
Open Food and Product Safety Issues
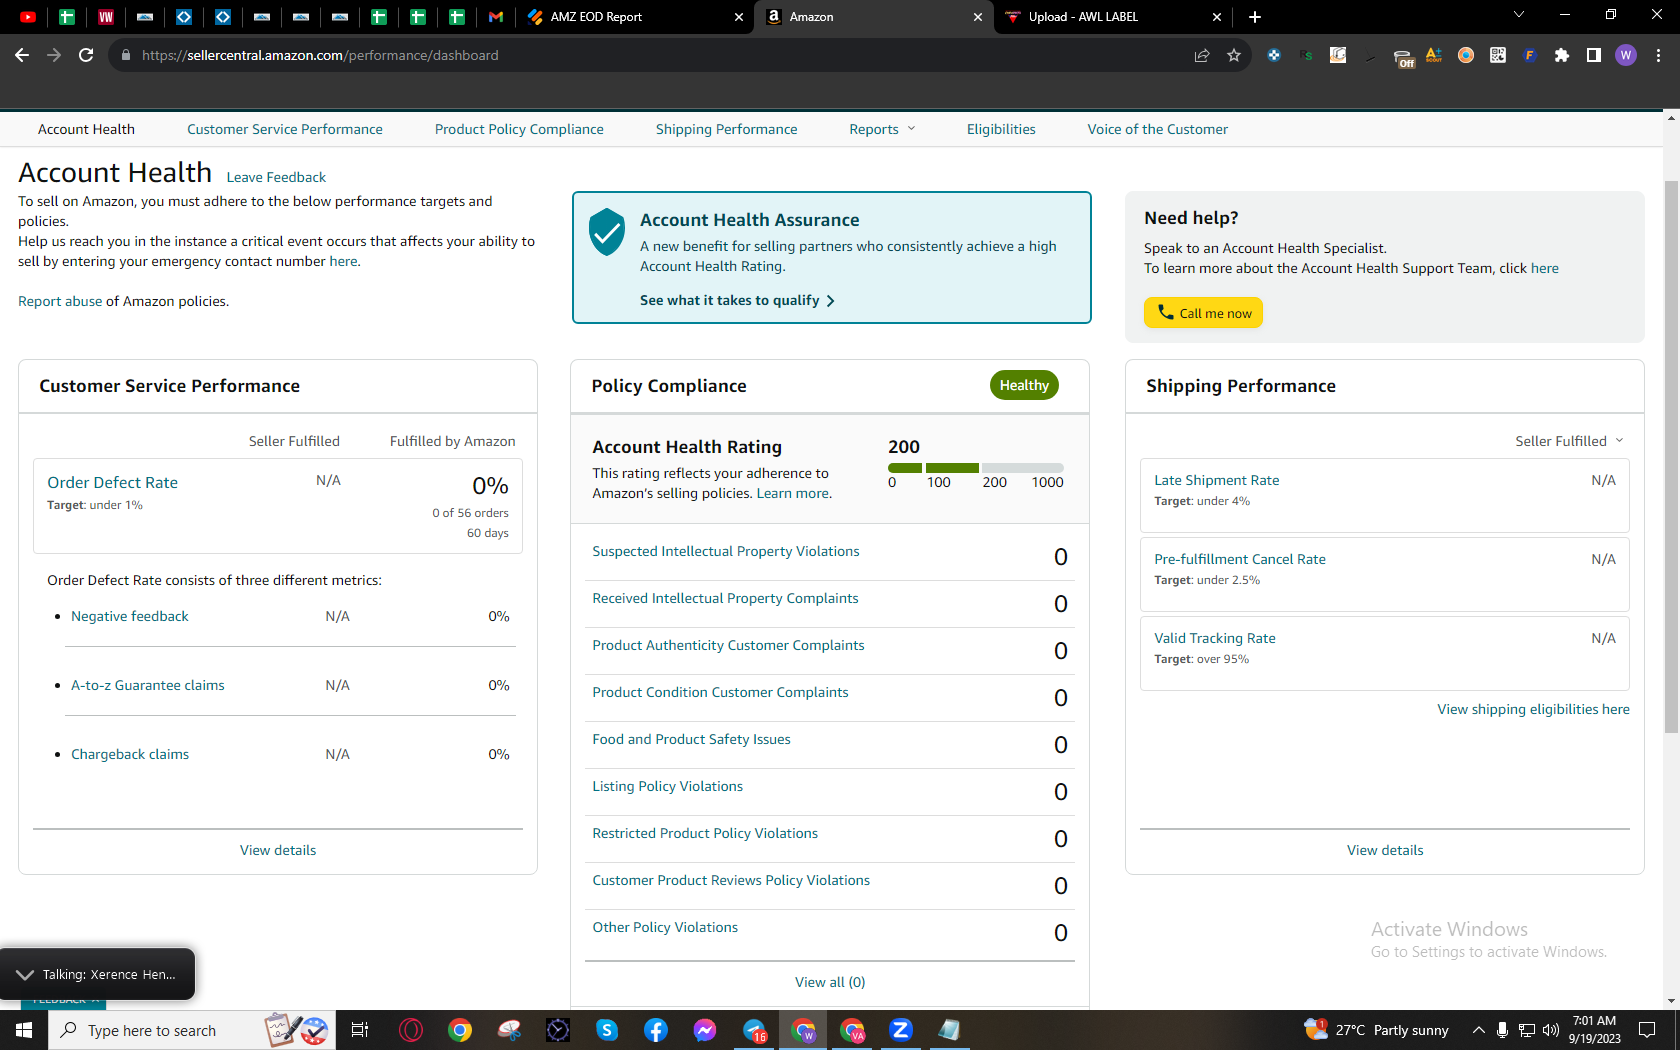[x=691, y=739]
